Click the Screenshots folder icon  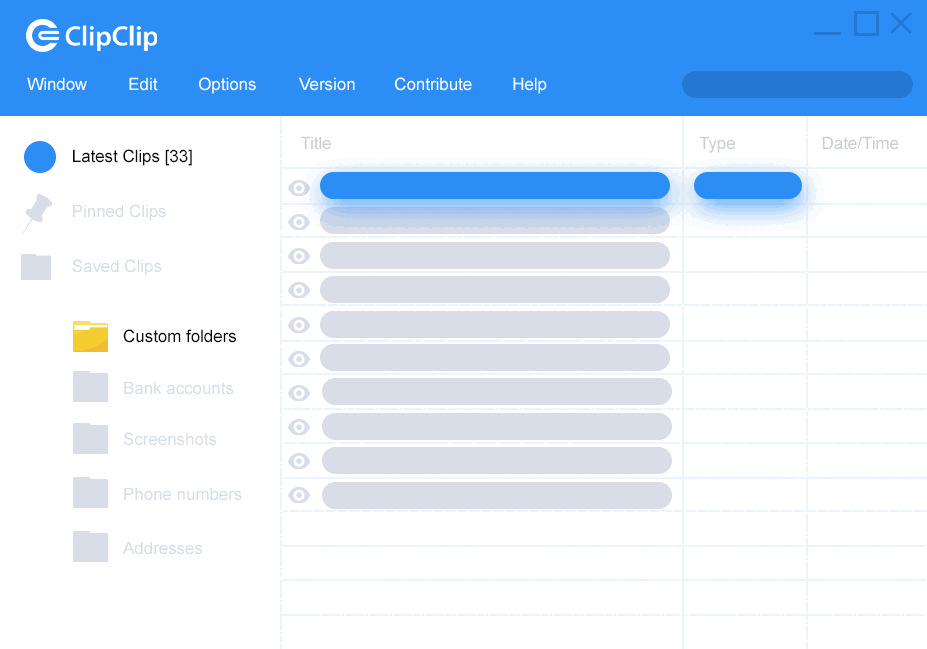tap(90, 439)
